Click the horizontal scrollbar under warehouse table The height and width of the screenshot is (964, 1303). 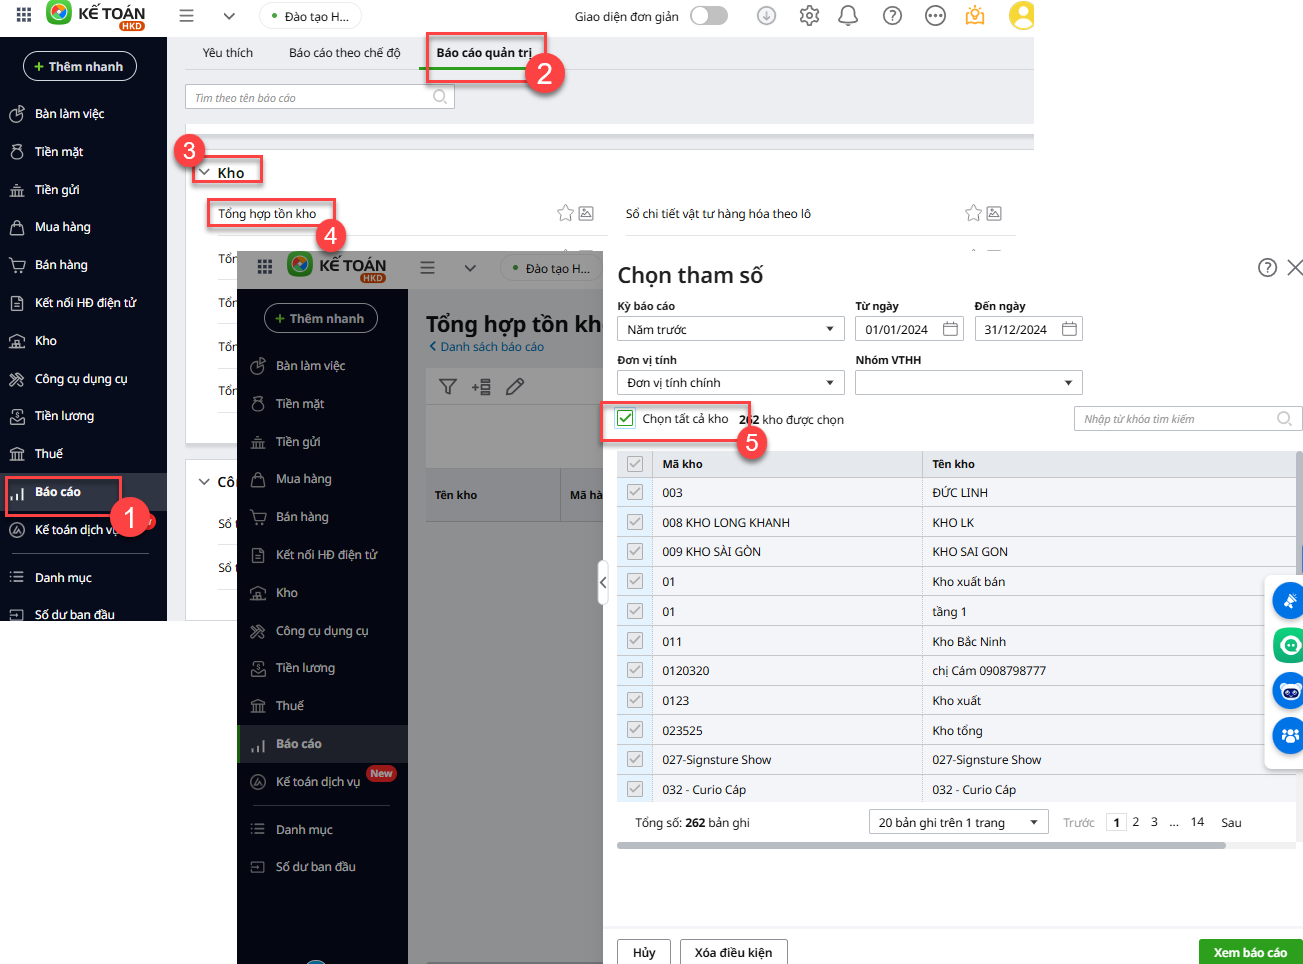pos(920,846)
